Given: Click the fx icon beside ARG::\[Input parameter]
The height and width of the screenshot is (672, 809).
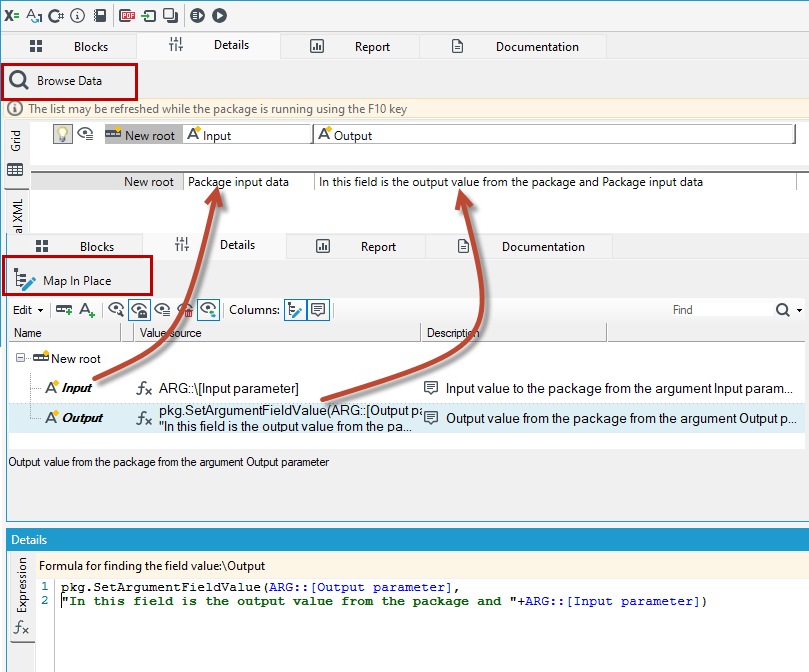Looking at the screenshot, I should pyautogui.click(x=144, y=388).
